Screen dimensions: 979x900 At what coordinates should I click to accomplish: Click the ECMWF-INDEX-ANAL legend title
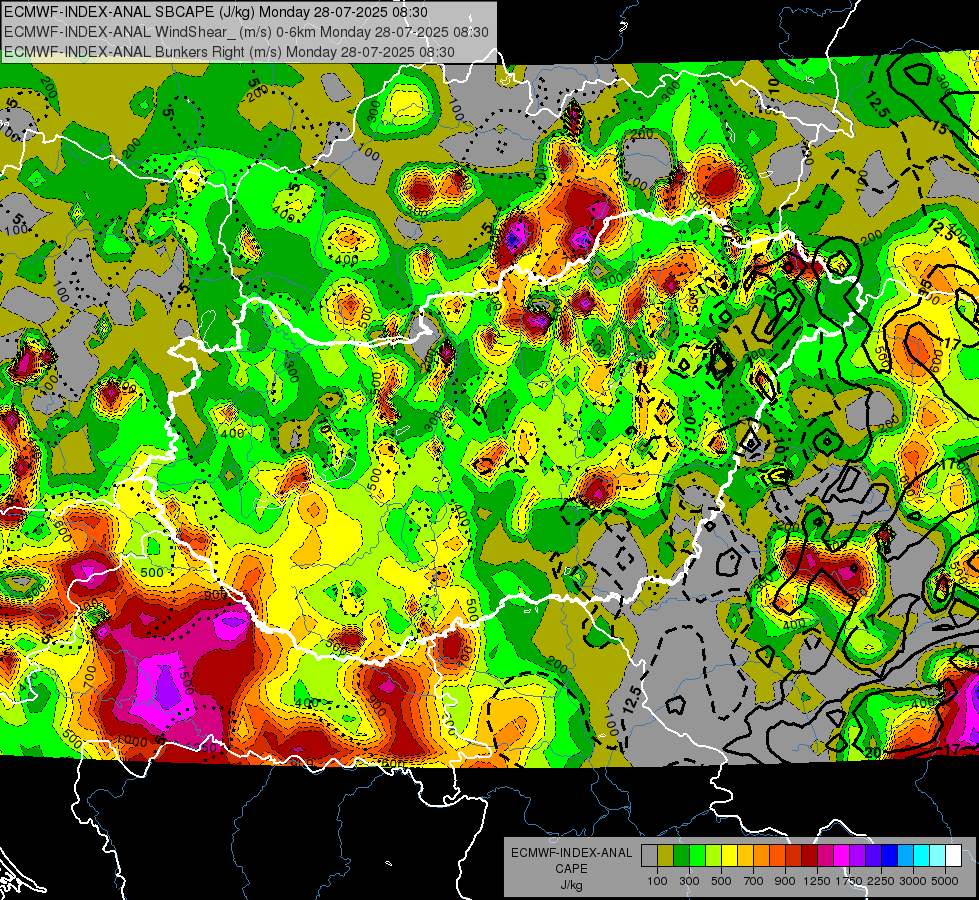(571, 853)
